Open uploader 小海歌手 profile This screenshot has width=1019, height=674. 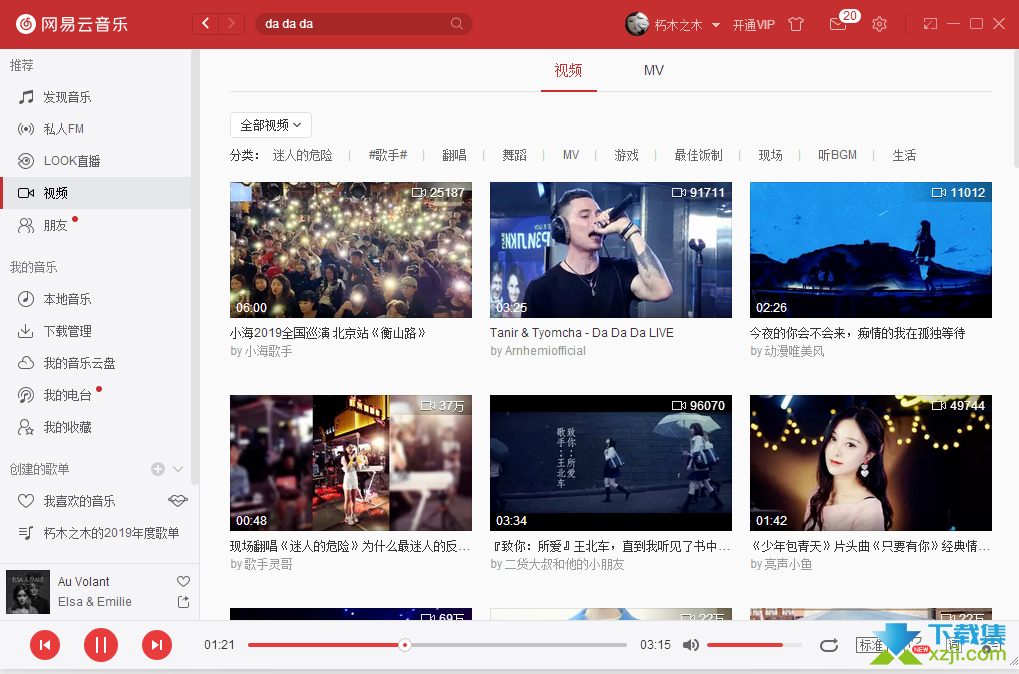click(x=268, y=351)
